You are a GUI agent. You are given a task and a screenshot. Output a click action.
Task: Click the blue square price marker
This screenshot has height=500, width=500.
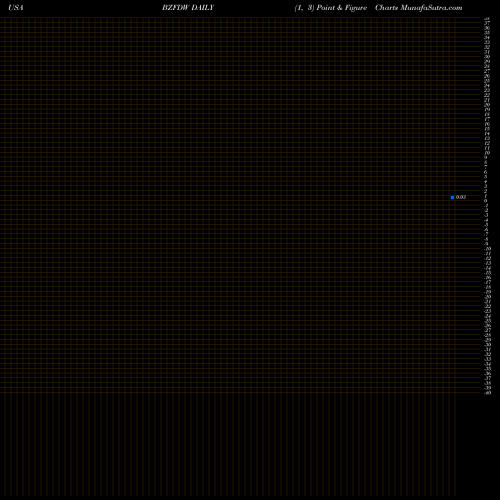pos(452,197)
